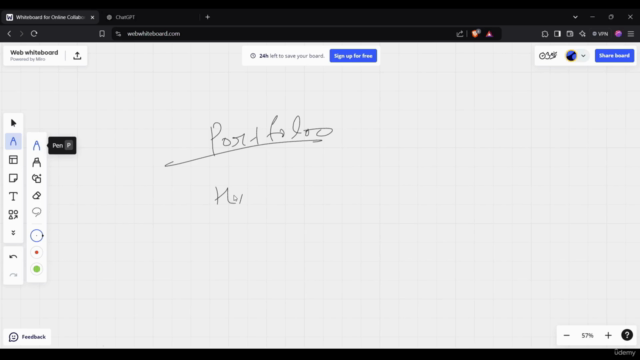
Task: Open Brave Rewards triangle icon
Action: [489, 34]
